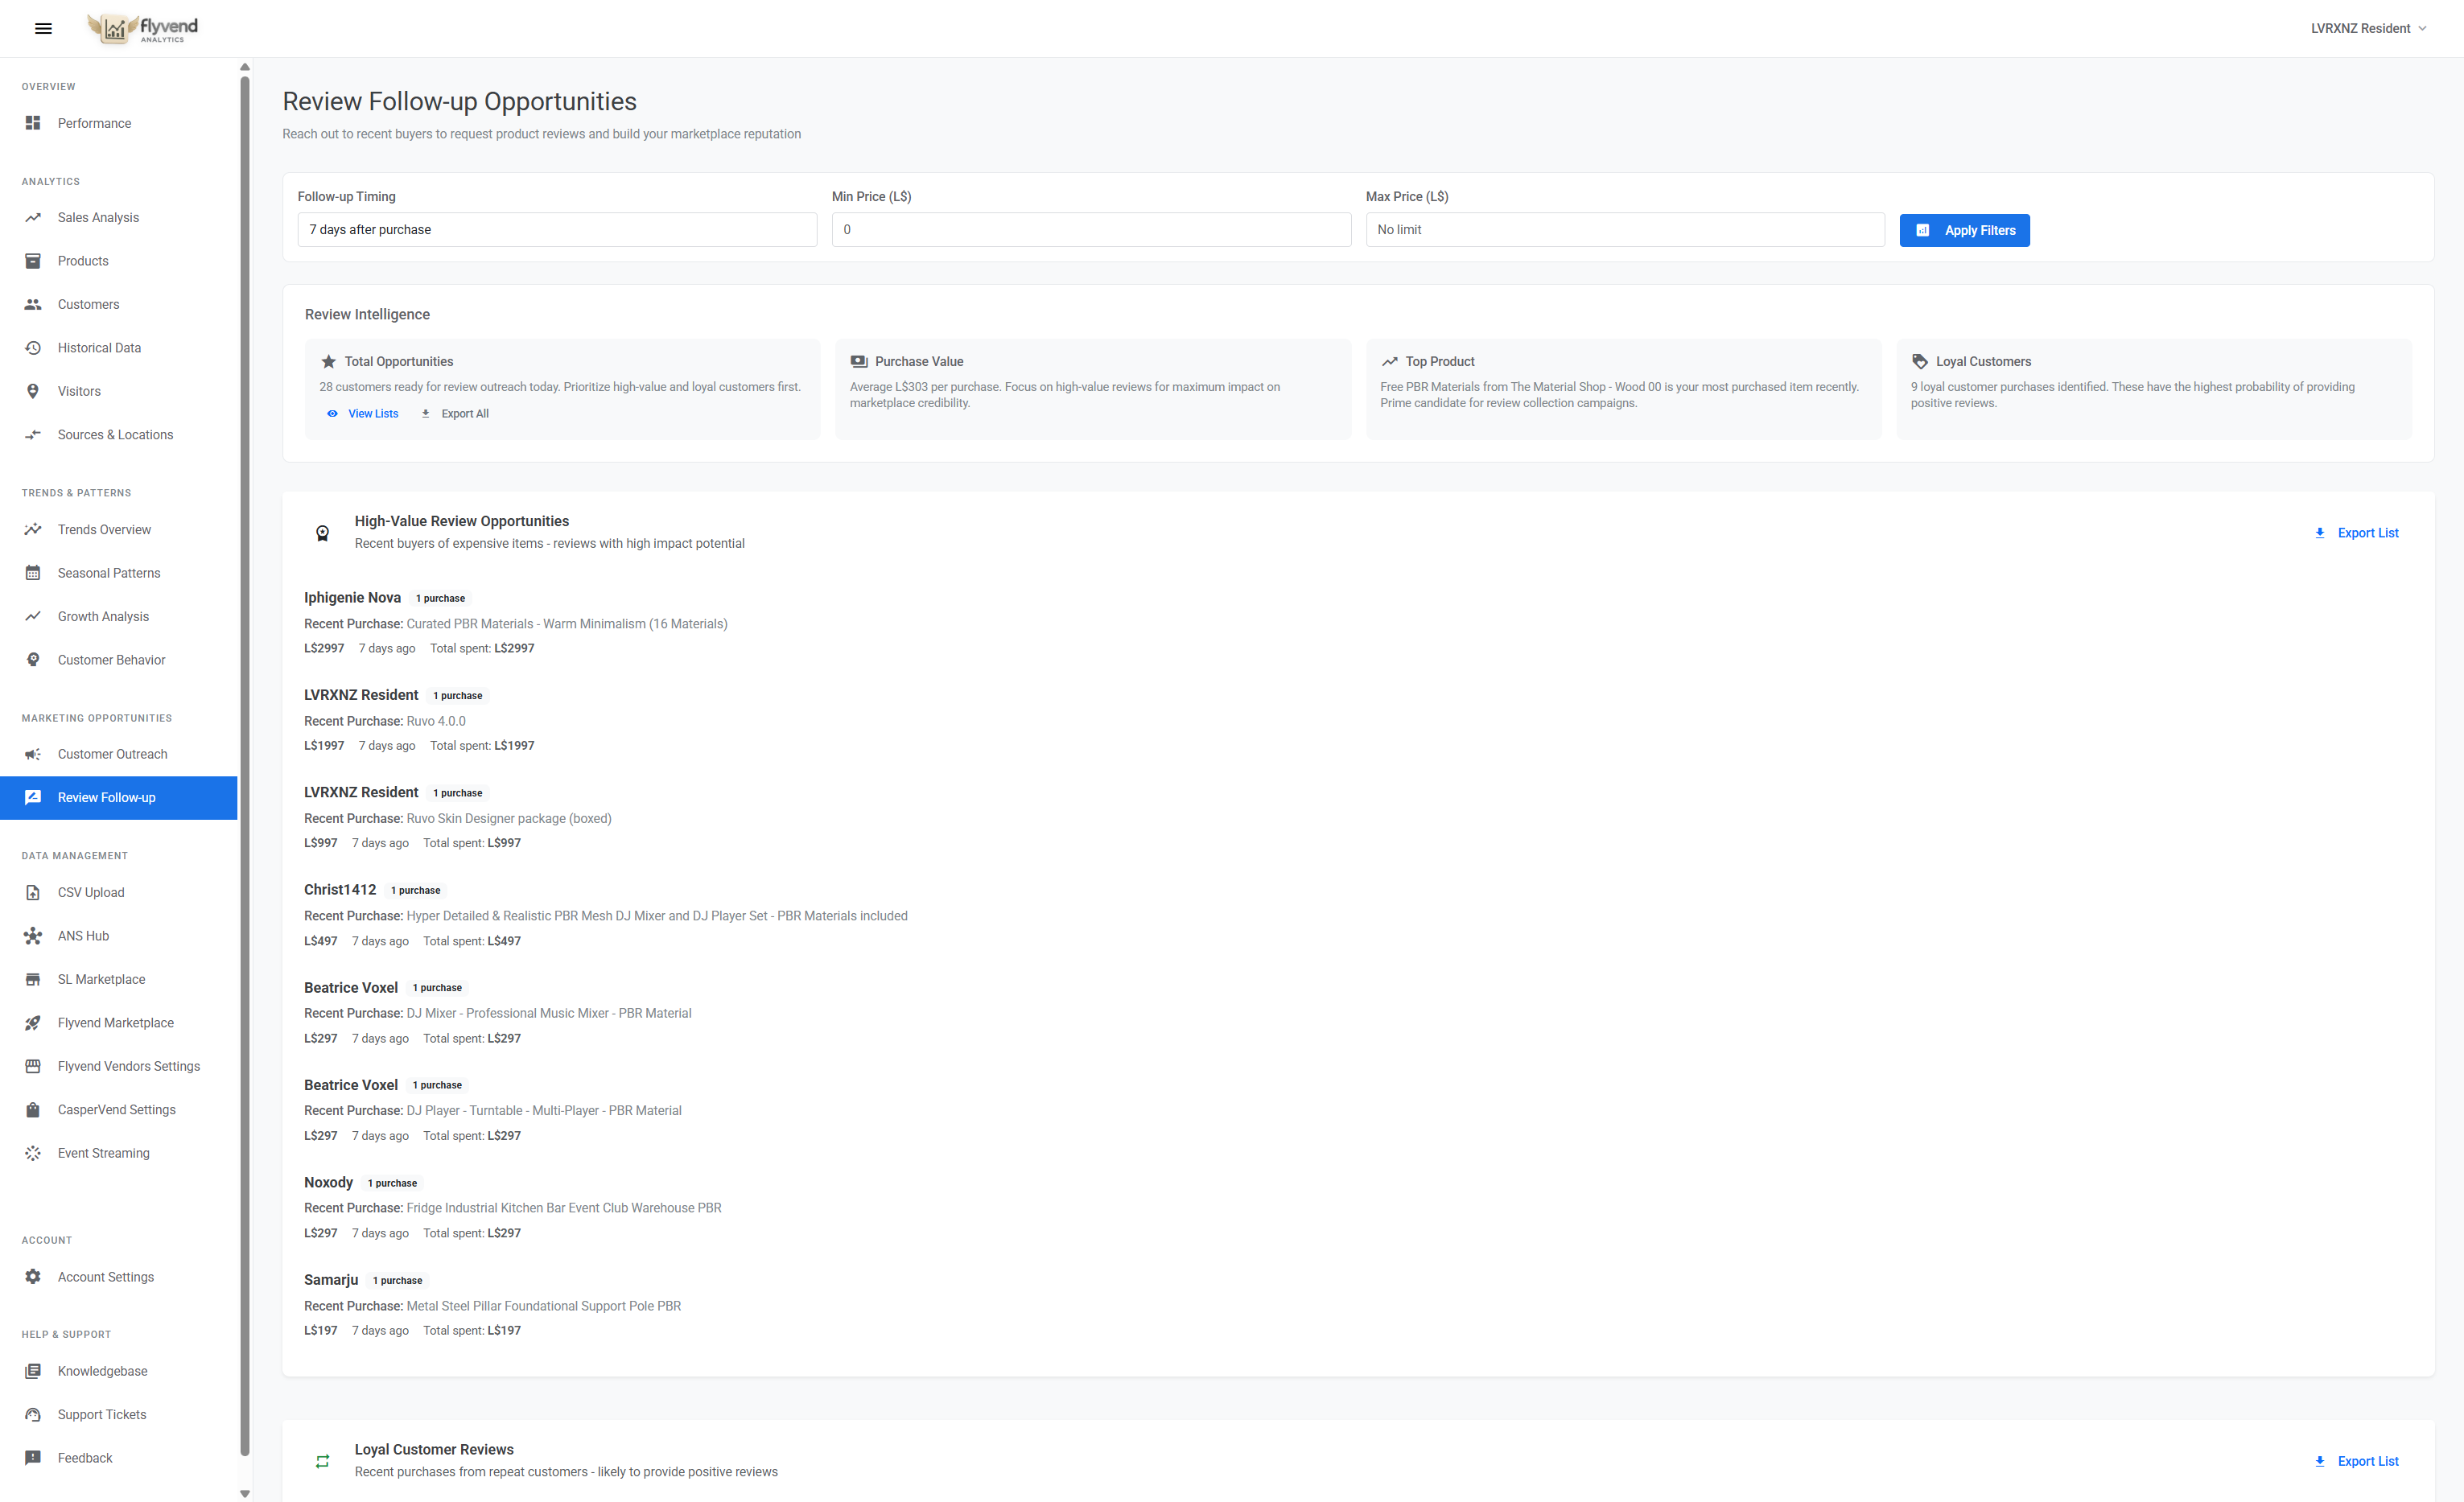The width and height of the screenshot is (2464, 1502).
Task: Select the Historical Data clock icon
Action: (x=33, y=347)
